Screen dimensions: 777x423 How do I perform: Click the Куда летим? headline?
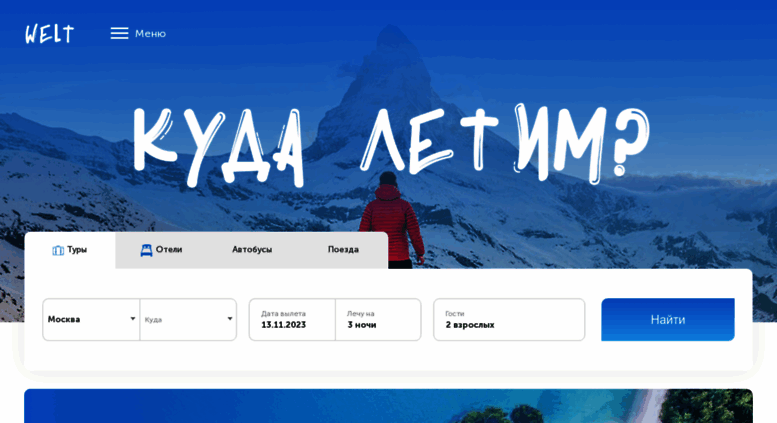click(x=391, y=145)
